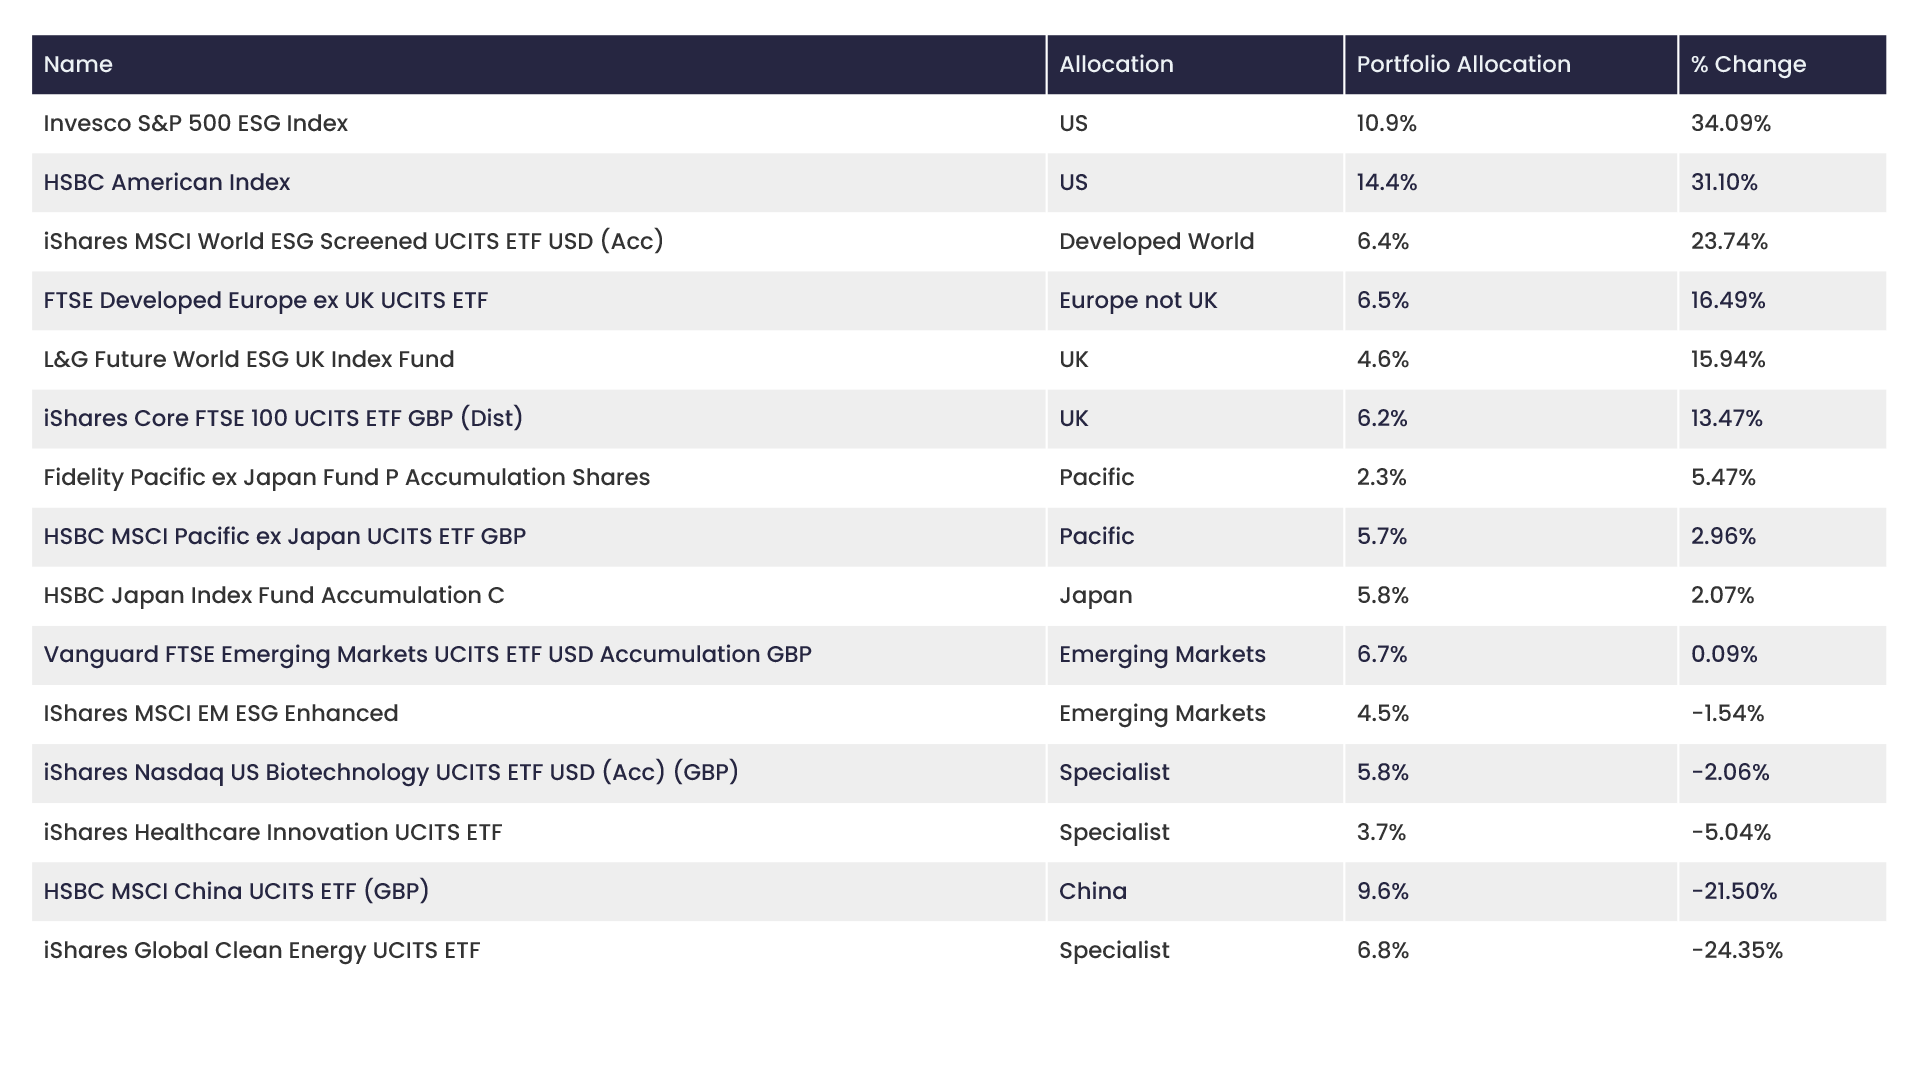
Task: Click FTSE Developed Europe ex UK UCITS ETF
Action: [266, 301]
